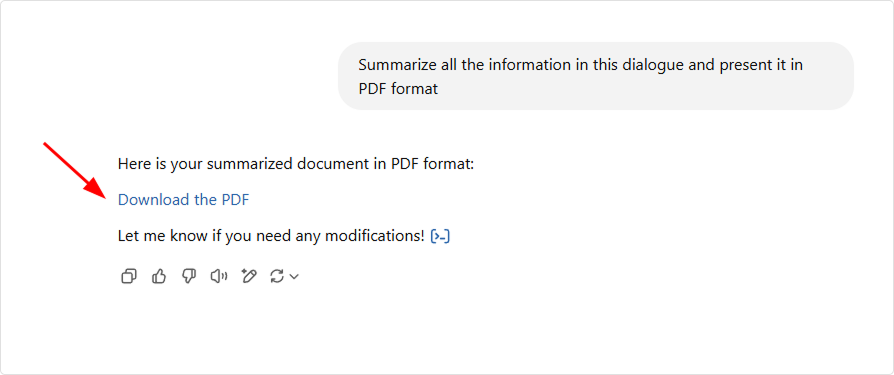Click 'PDF format' on the prompt's second line
The image size is (894, 375).
399,89
